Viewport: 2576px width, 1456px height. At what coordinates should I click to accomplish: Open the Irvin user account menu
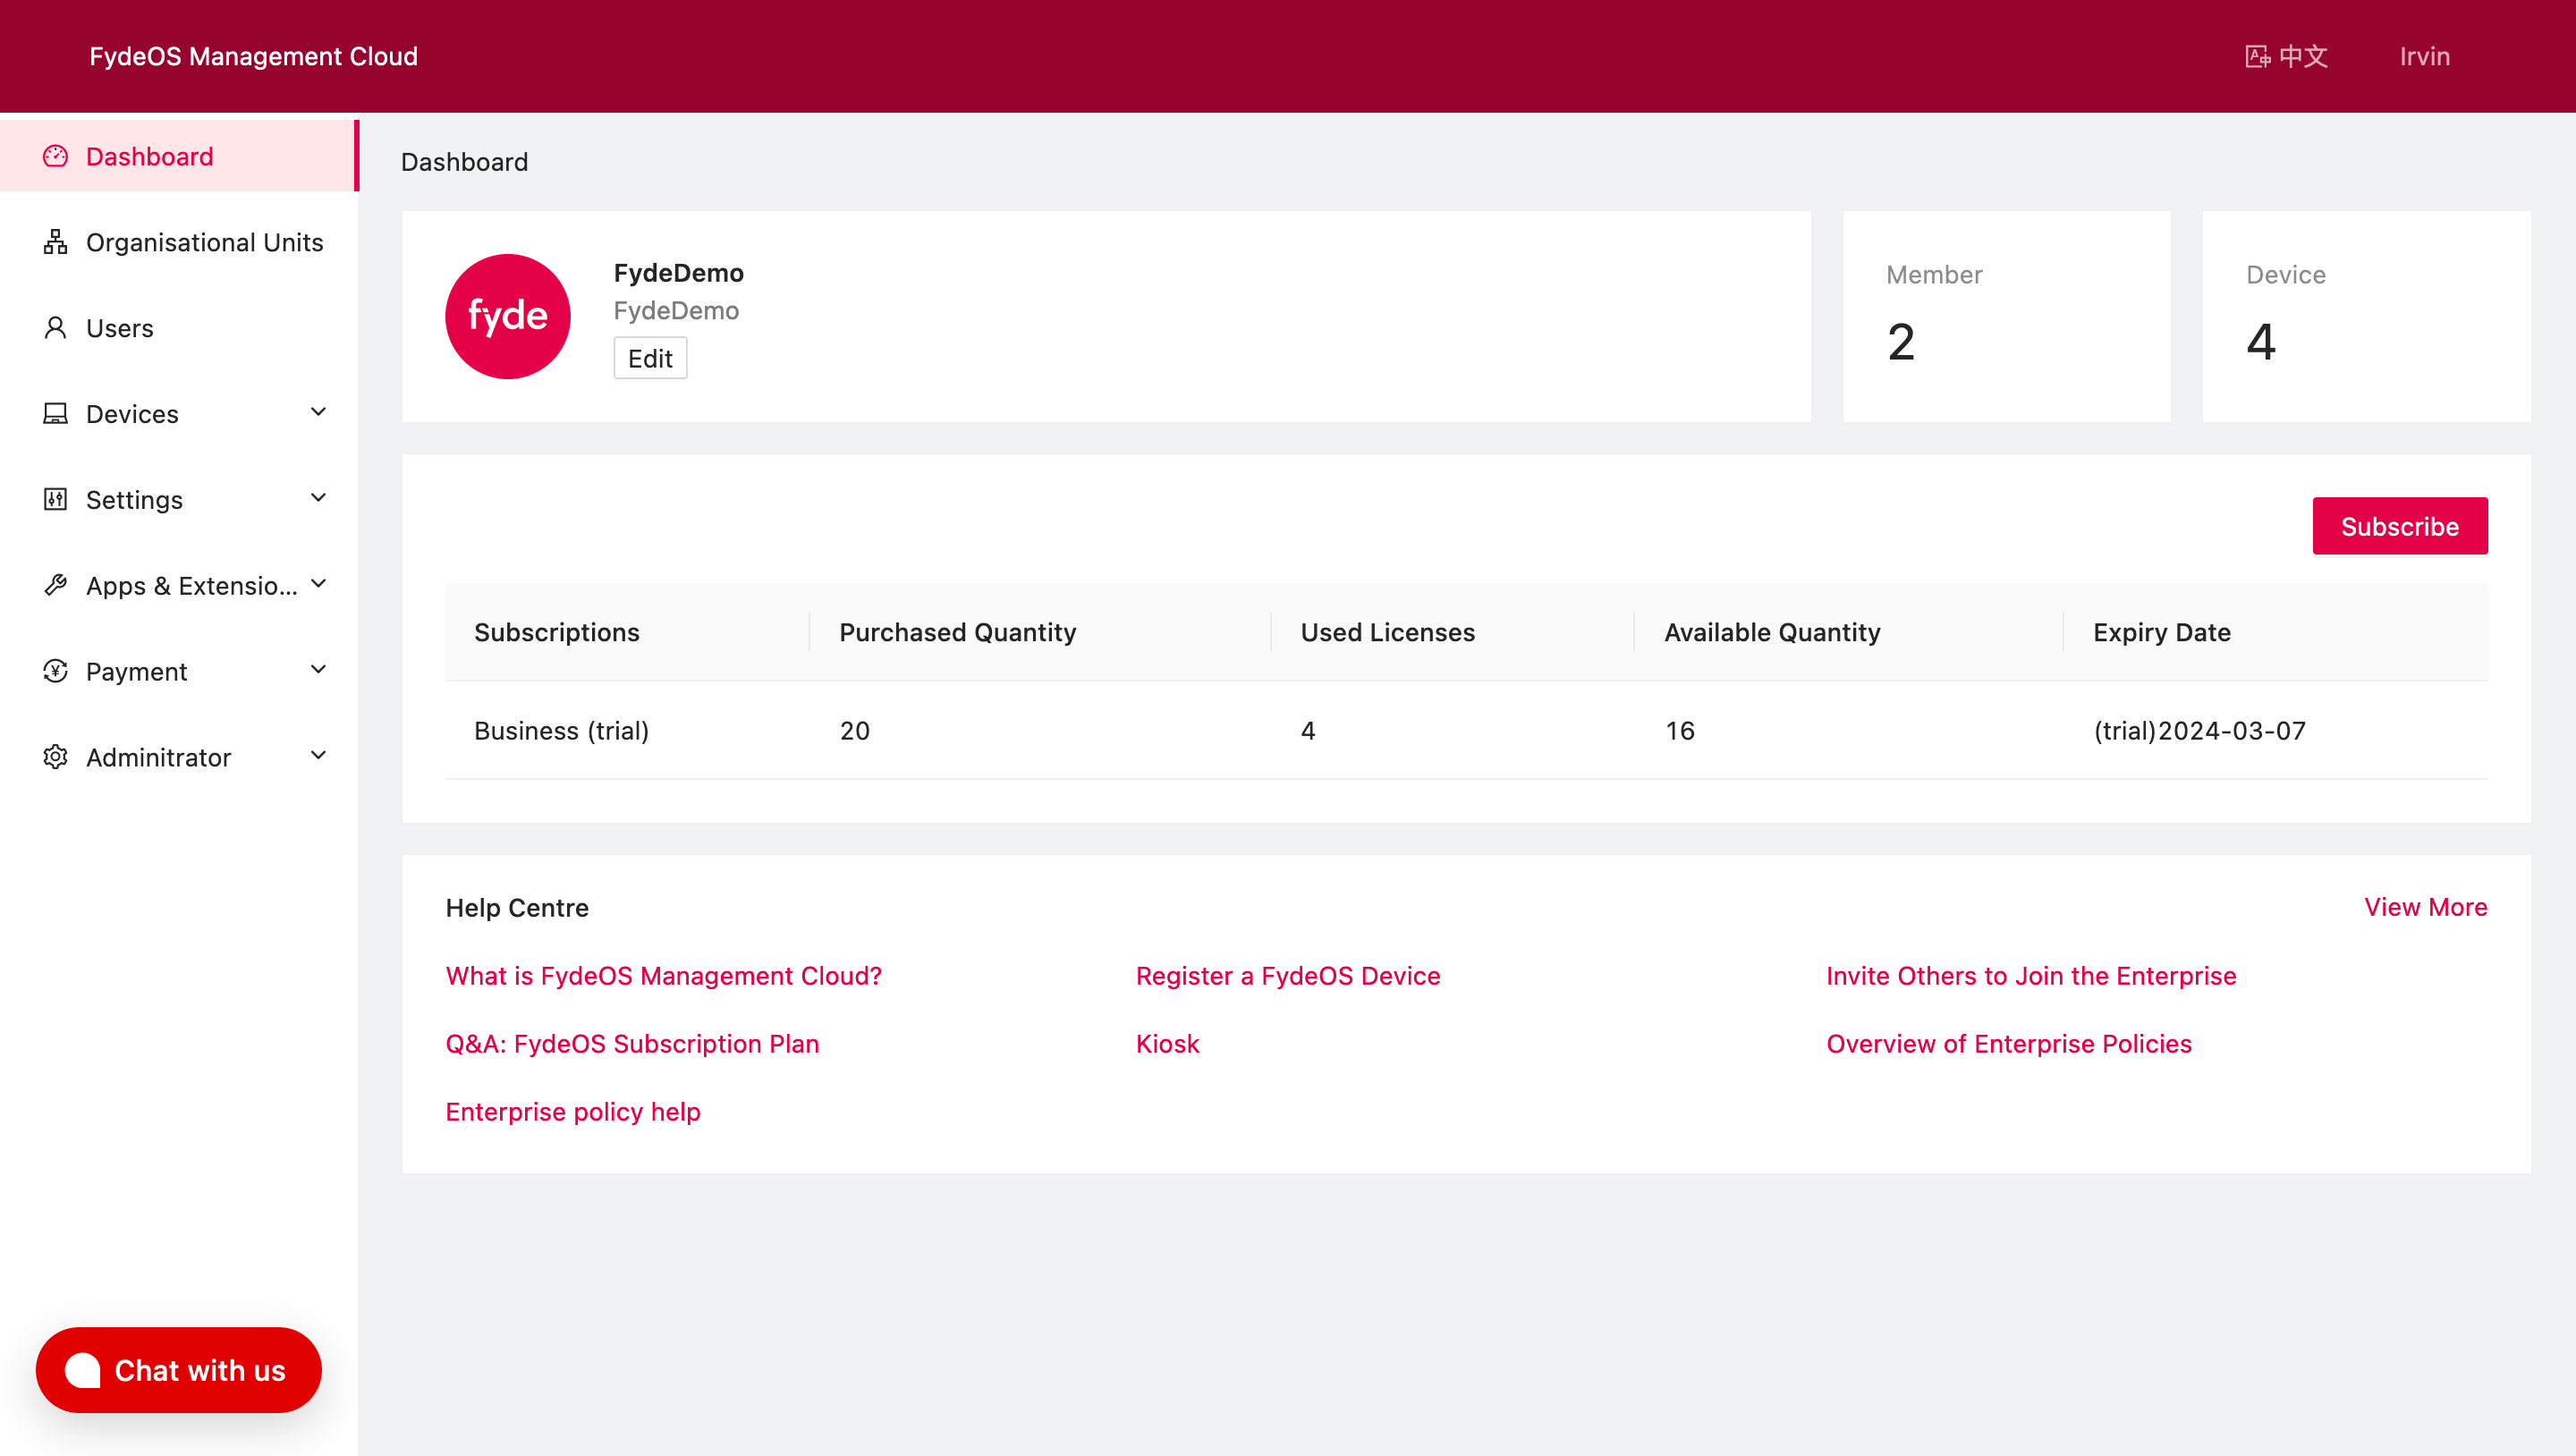[x=2424, y=57]
